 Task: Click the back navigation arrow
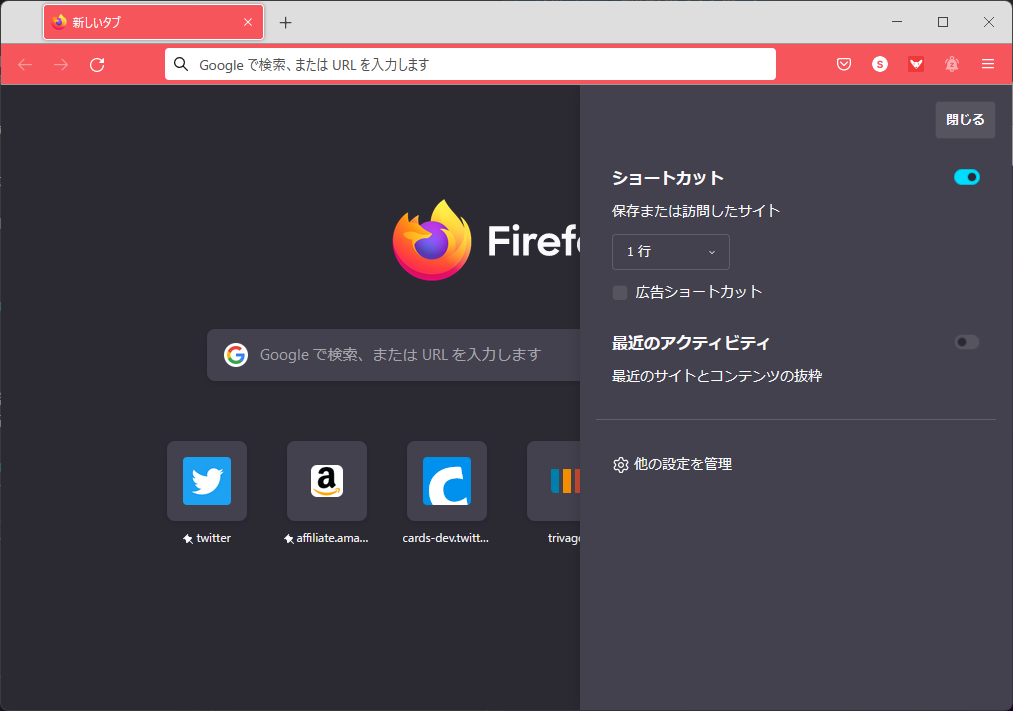click(x=24, y=64)
